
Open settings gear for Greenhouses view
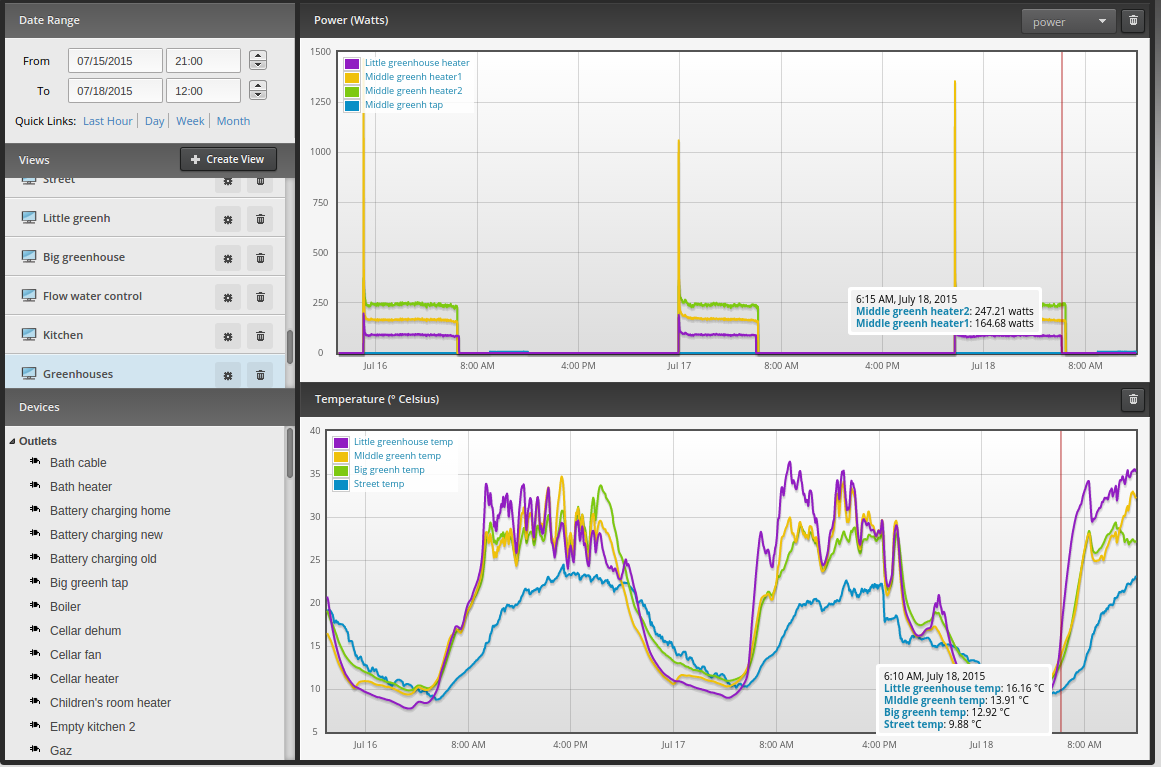click(x=228, y=375)
